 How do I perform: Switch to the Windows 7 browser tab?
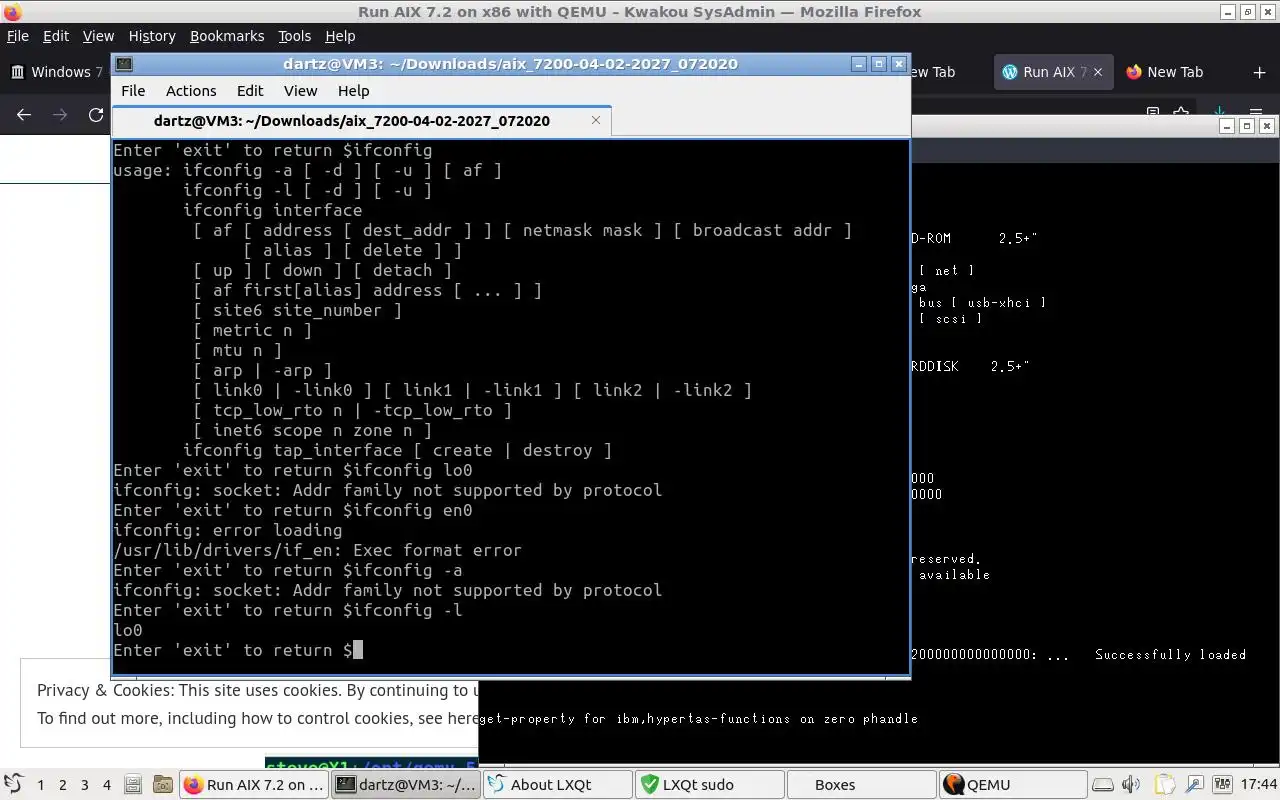(x=57, y=72)
